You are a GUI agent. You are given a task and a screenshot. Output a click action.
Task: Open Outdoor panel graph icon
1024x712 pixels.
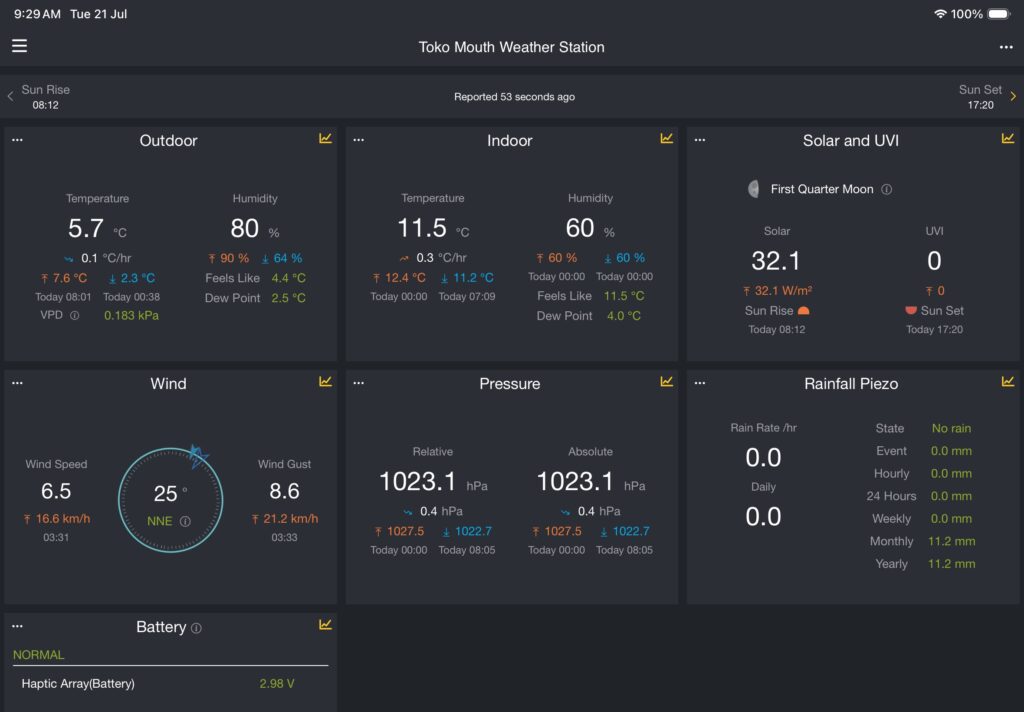325,138
